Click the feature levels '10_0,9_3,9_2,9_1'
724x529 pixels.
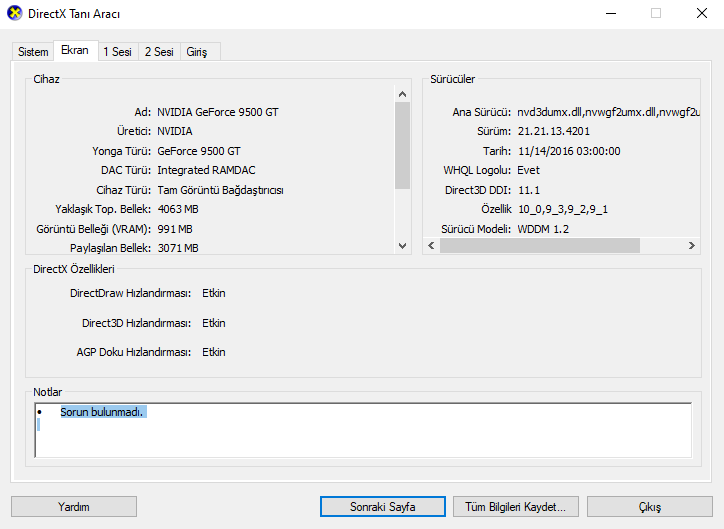point(563,210)
